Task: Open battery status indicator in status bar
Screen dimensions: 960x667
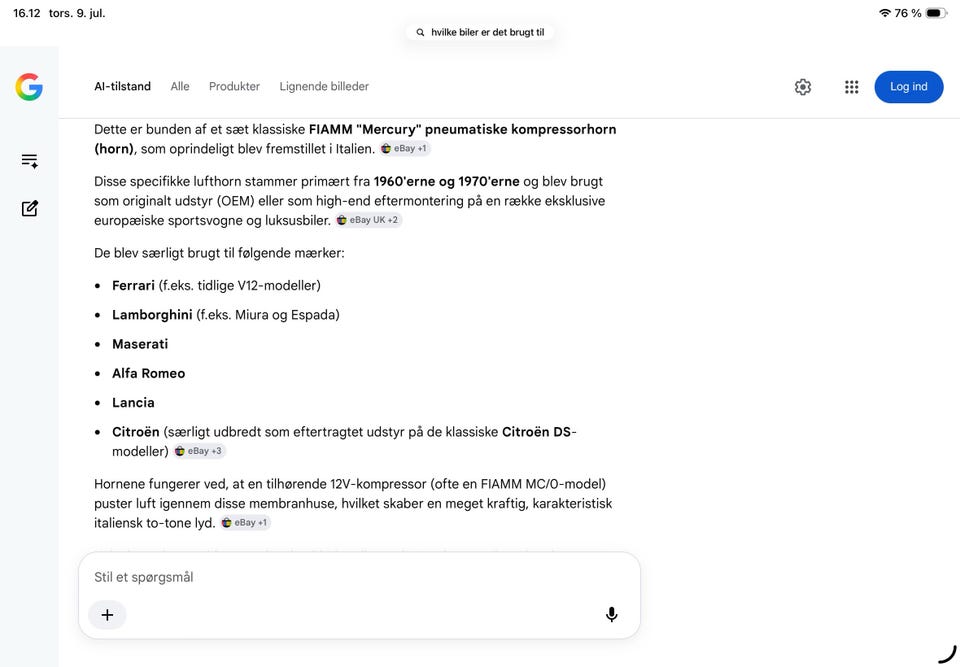Action: pyautogui.click(x=936, y=13)
